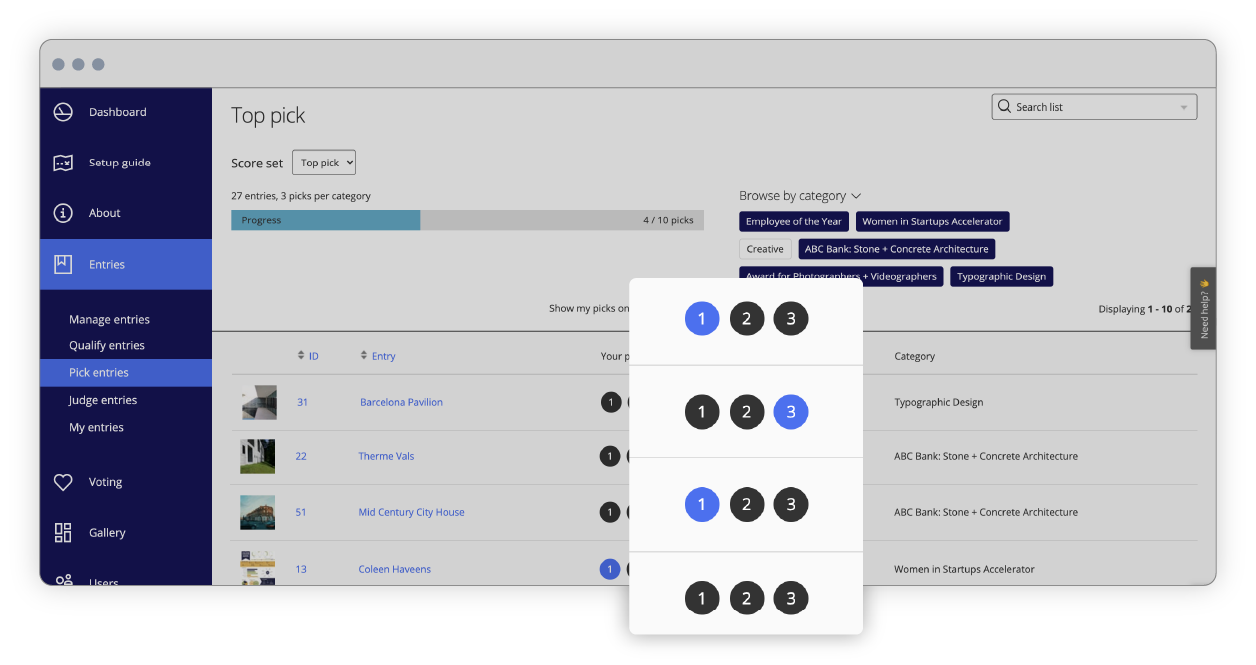1256x665 pixels.
Task: Deselect pick 1 on Coleen Haveens
Action: (610, 568)
